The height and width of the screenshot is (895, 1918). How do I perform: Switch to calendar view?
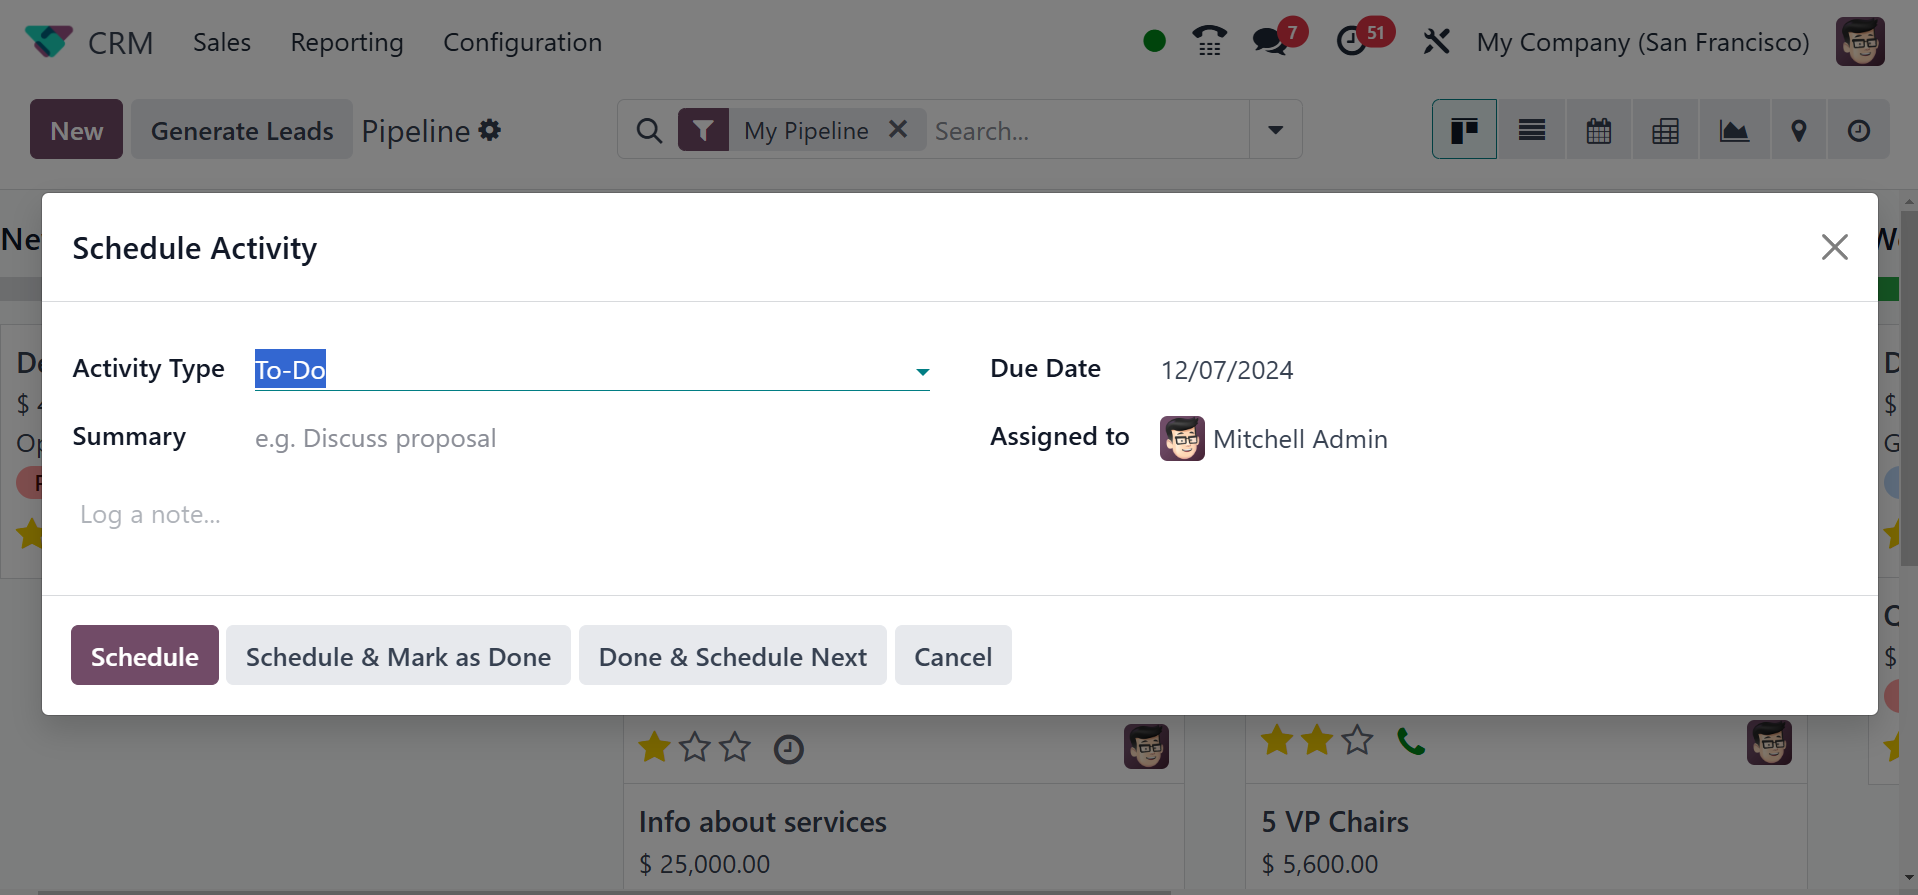coord(1598,130)
